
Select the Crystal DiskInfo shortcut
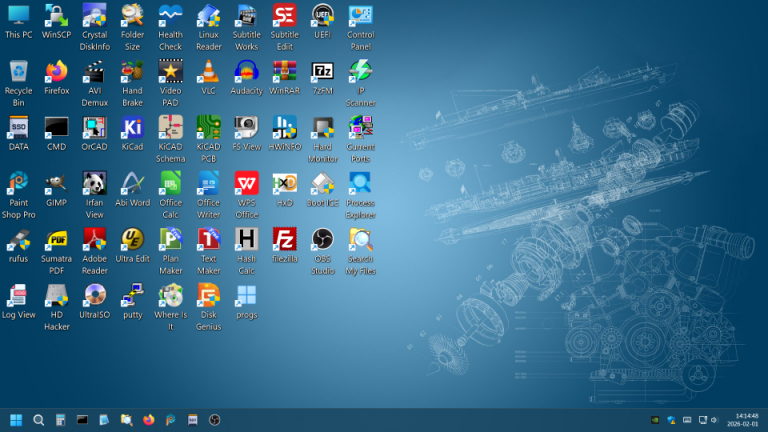coord(94,16)
